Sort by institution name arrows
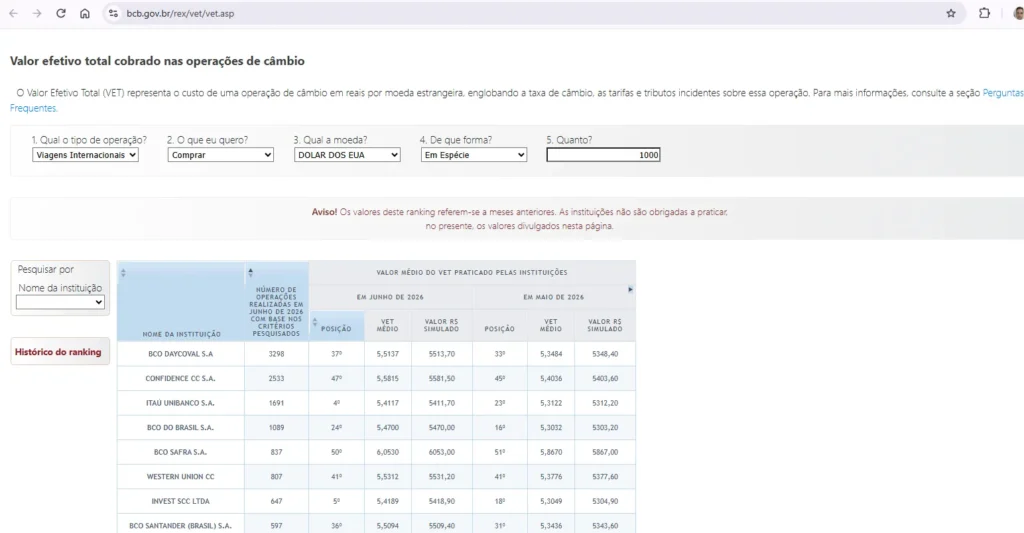This screenshot has height=533, width=1024. tap(123, 272)
